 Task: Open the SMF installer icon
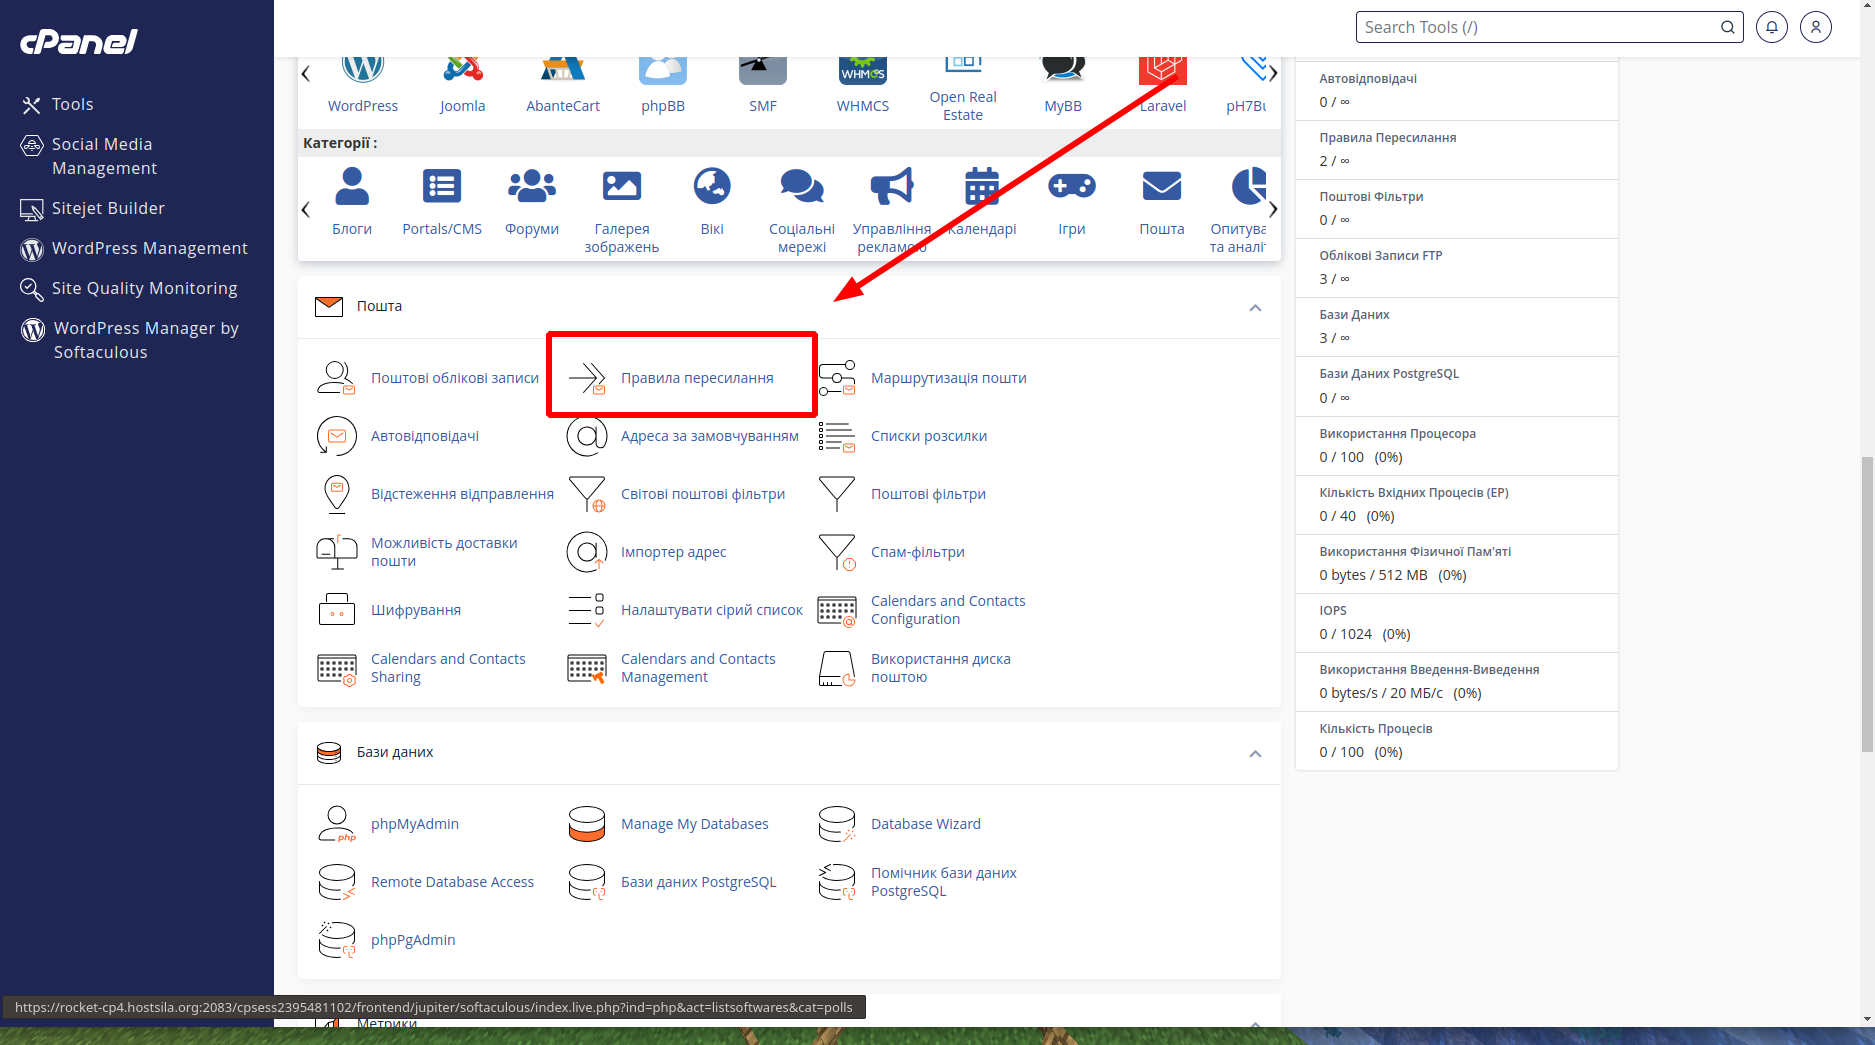coord(762,70)
